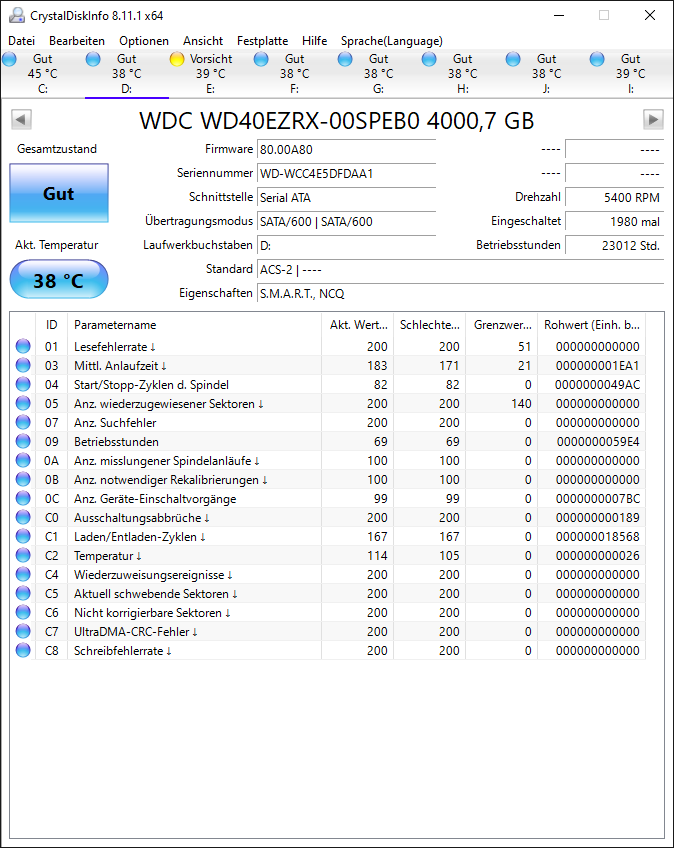Click status orb of Mittl. Anlaufzeit row

point(23,365)
